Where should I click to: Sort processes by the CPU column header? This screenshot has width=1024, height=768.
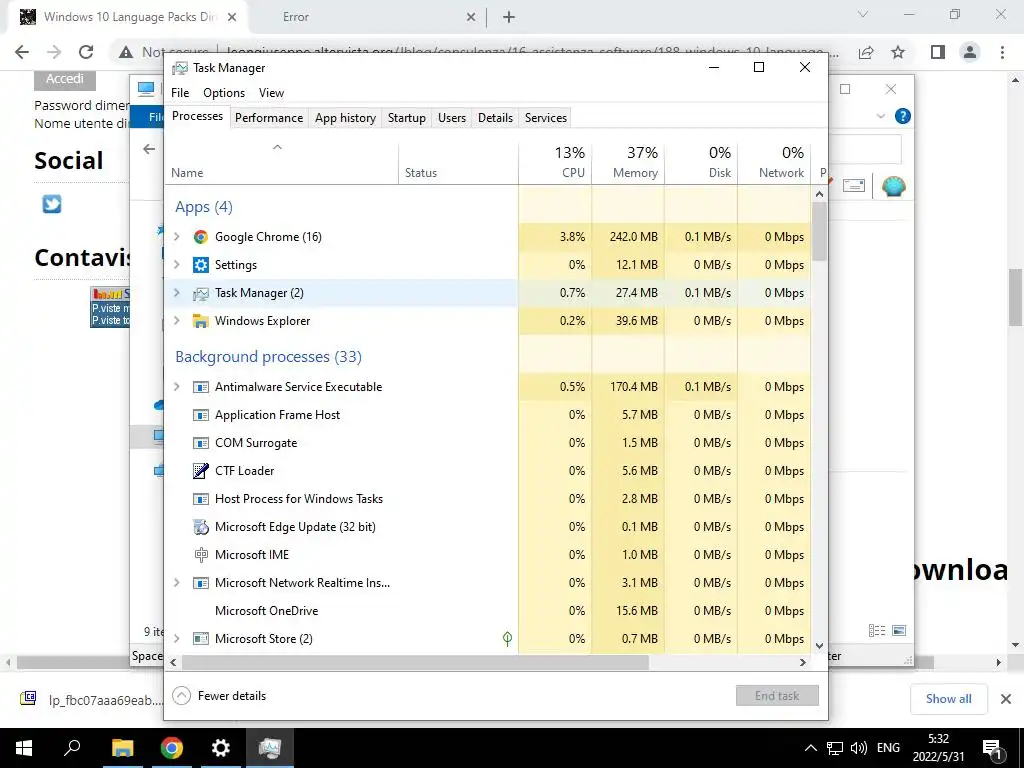tap(555, 163)
